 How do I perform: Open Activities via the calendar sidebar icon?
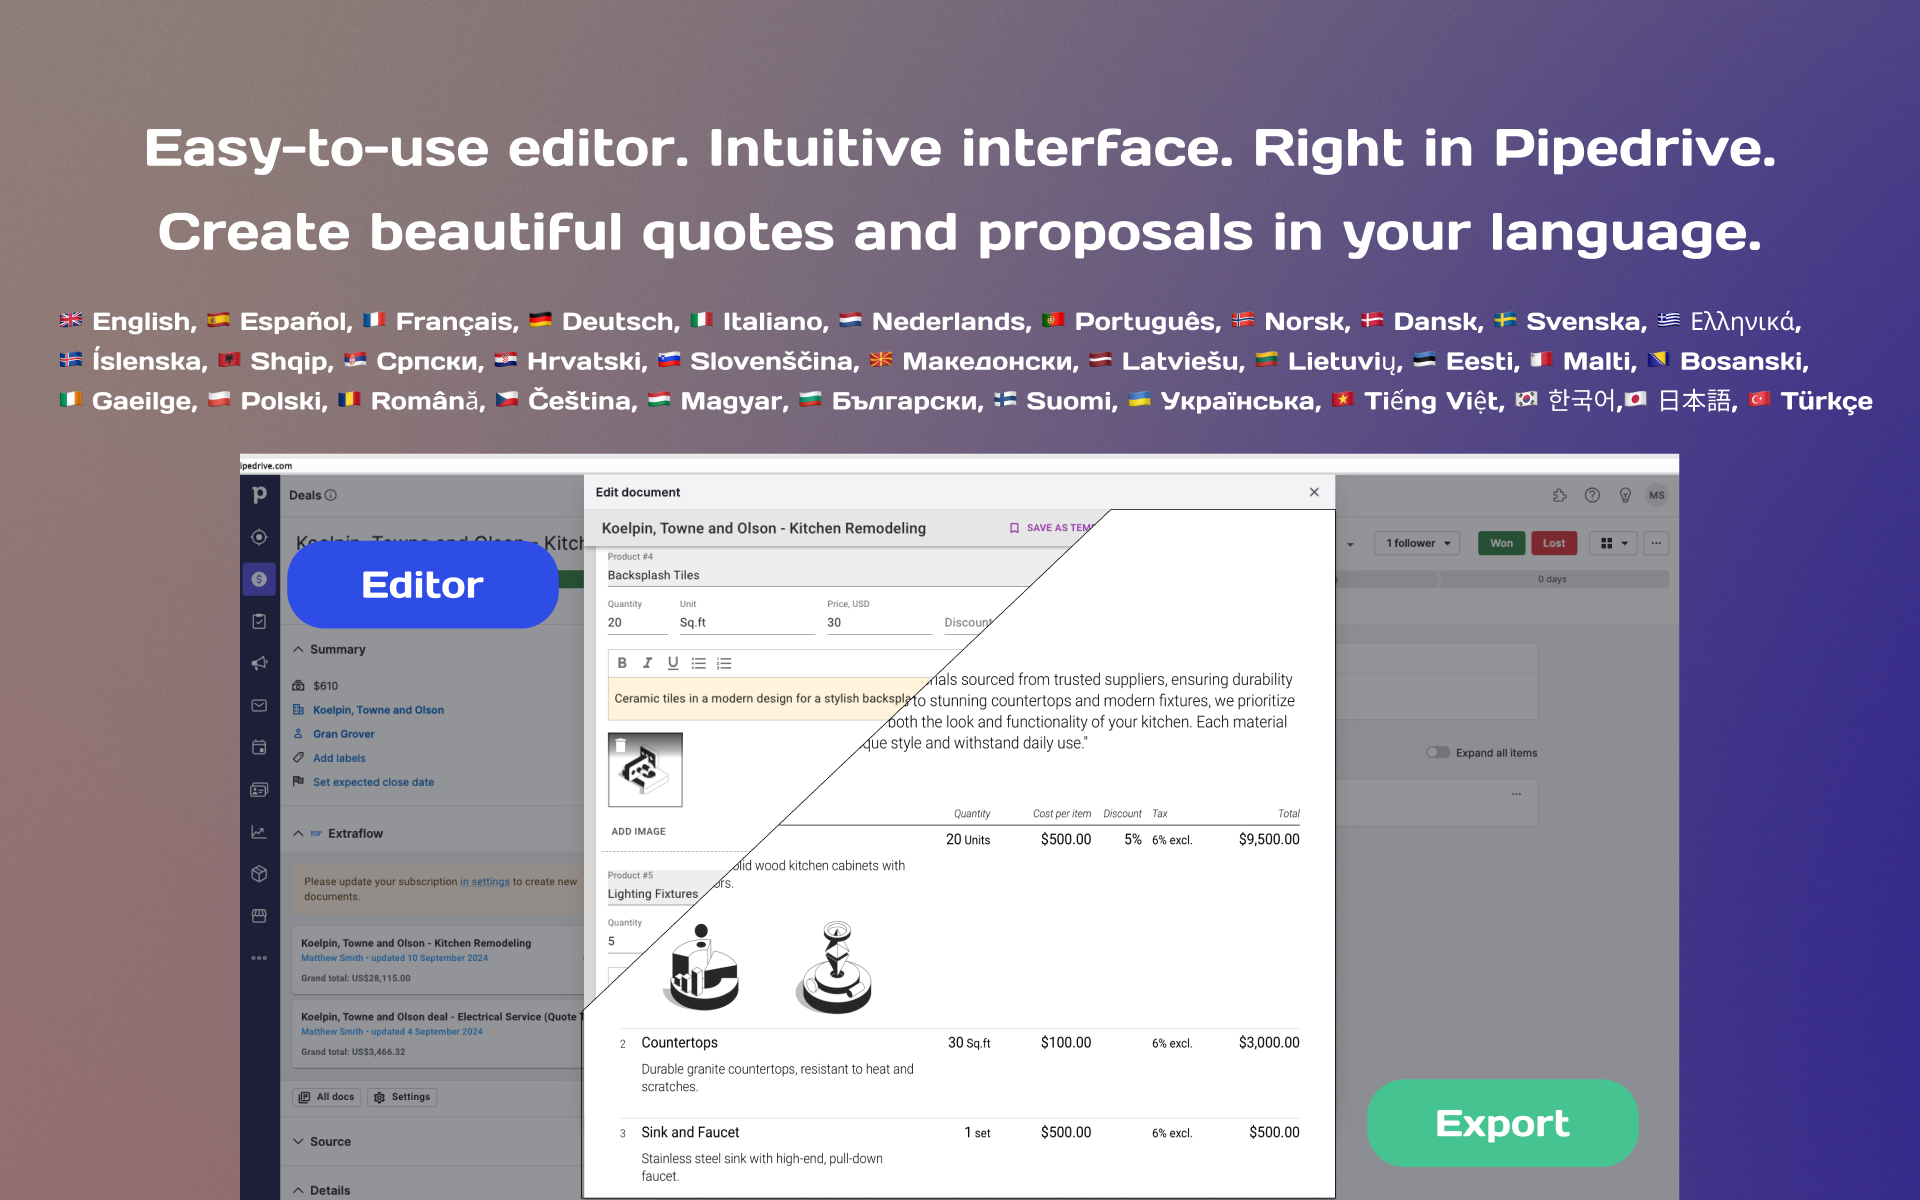click(x=259, y=747)
